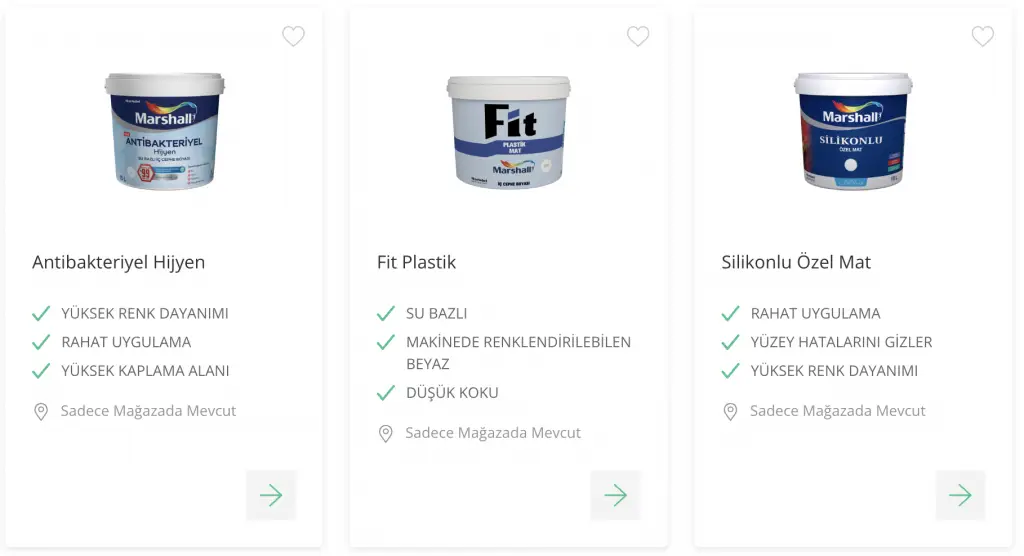Open the Fit Plastik product title
This screenshot has height=556, width=1024.
click(416, 262)
